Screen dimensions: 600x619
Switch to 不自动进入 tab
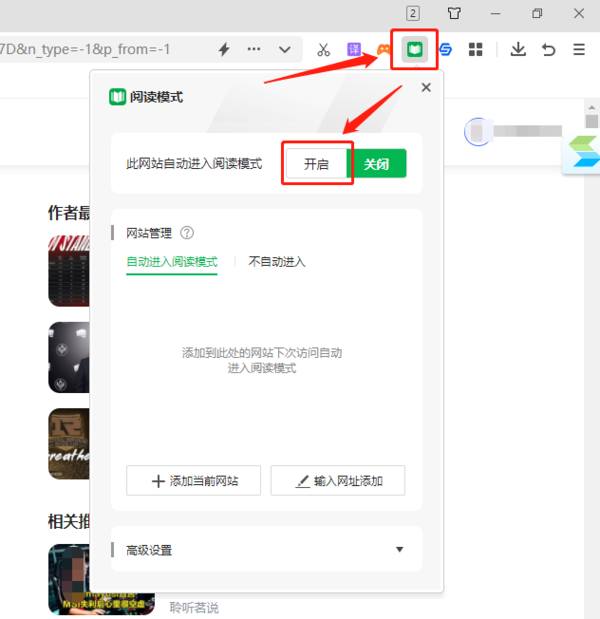tap(277, 262)
